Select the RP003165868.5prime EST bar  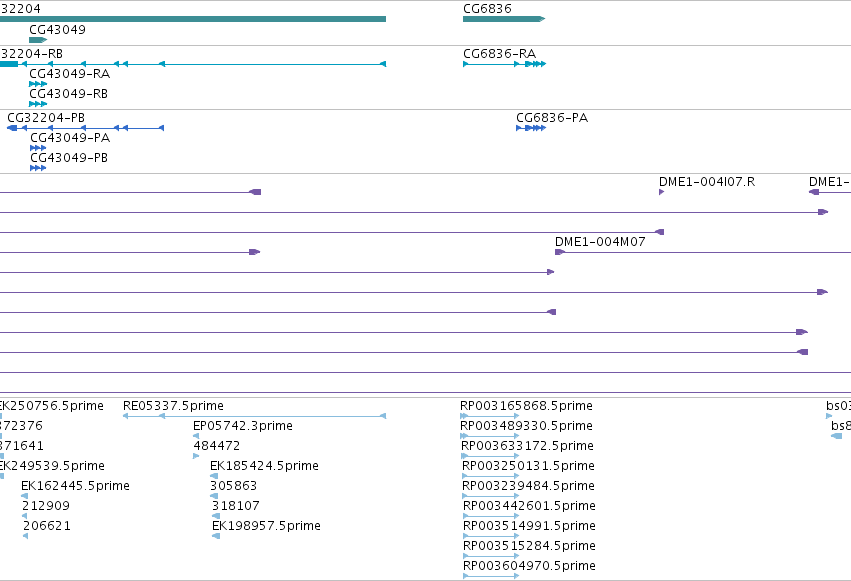(x=490, y=416)
